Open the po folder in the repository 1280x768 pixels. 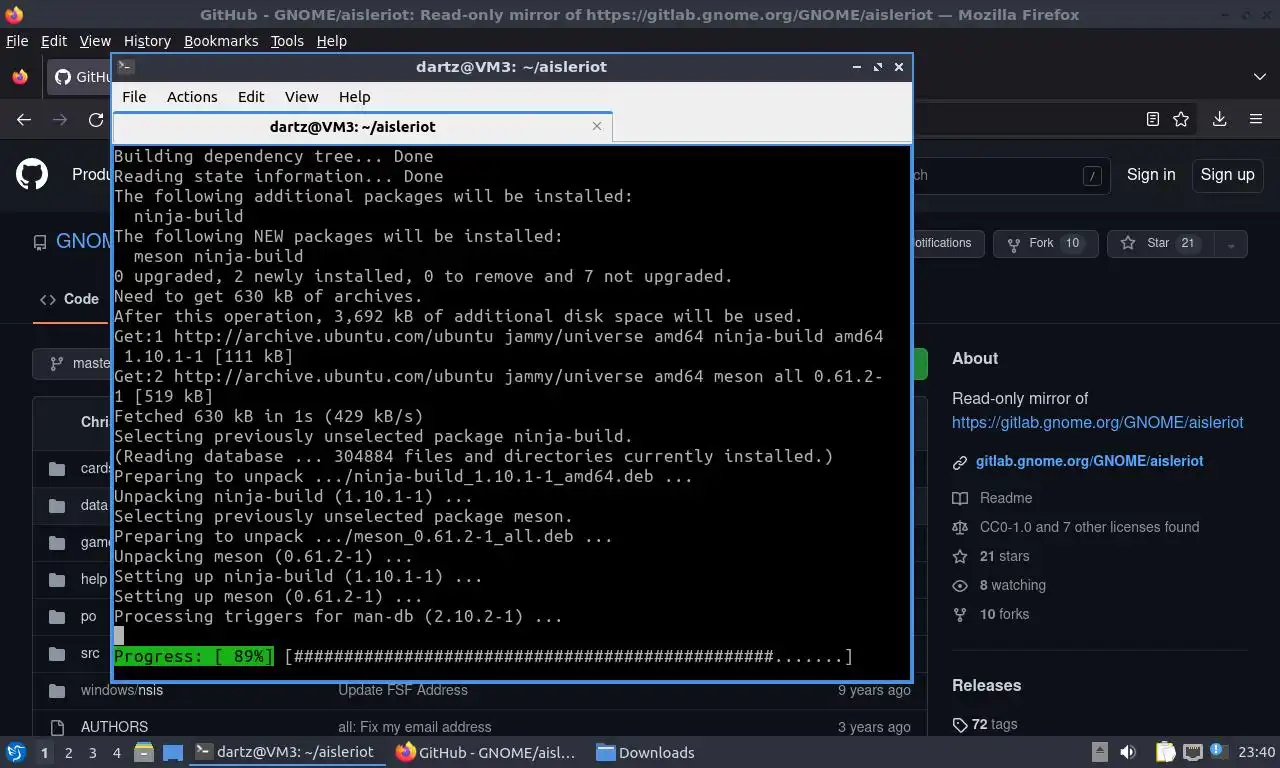(89, 616)
